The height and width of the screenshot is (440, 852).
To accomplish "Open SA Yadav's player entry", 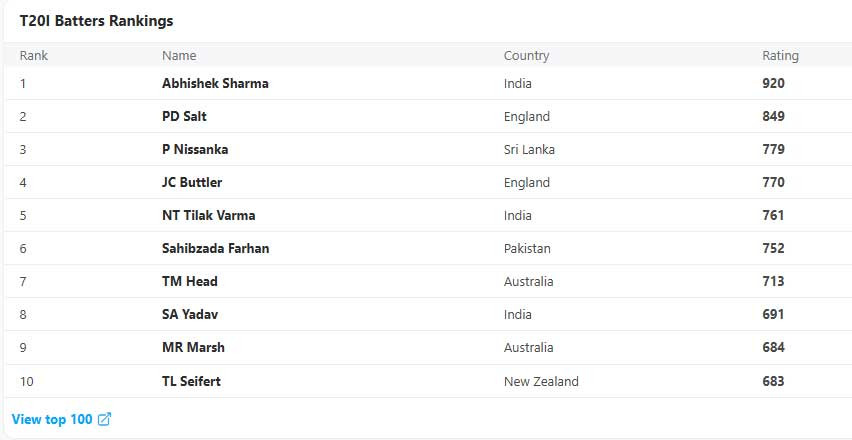I will [x=190, y=315].
